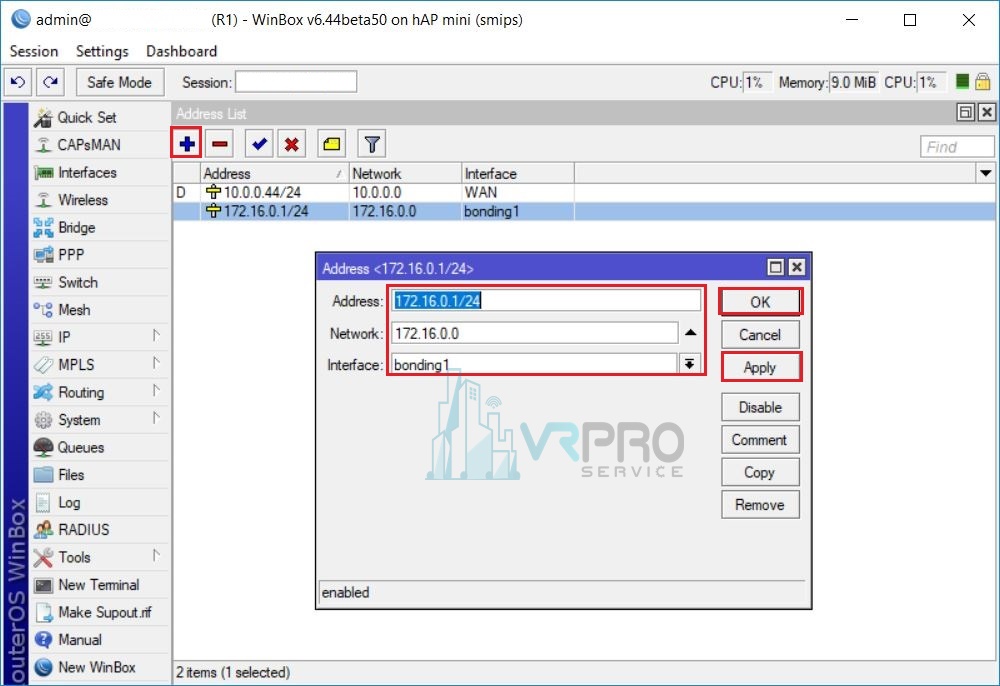The image size is (1000, 686).
Task: Click the blue plus add address icon
Action: [x=187, y=144]
